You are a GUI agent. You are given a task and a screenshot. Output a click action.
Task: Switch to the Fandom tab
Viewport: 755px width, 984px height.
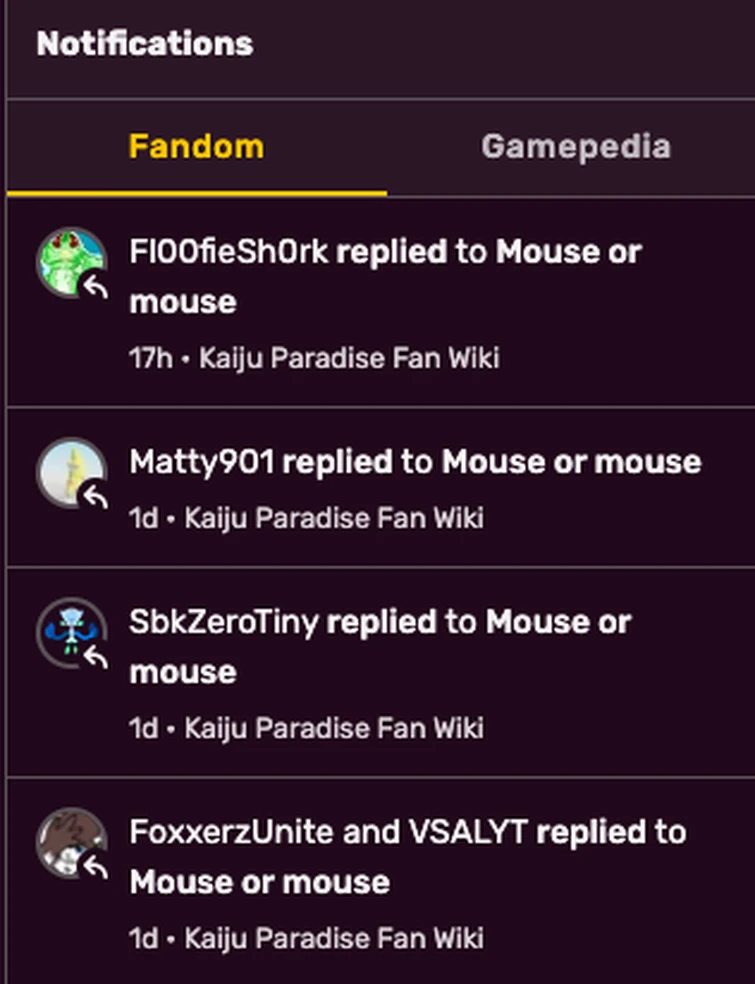coord(196,147)
